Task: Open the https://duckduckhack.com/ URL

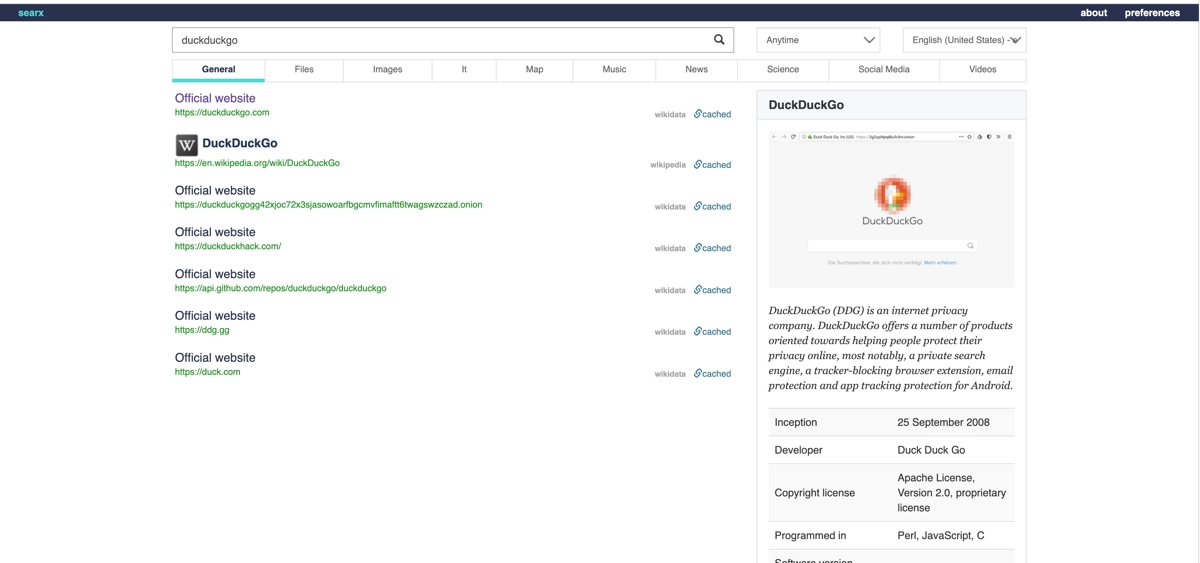Action: [228, 246]
